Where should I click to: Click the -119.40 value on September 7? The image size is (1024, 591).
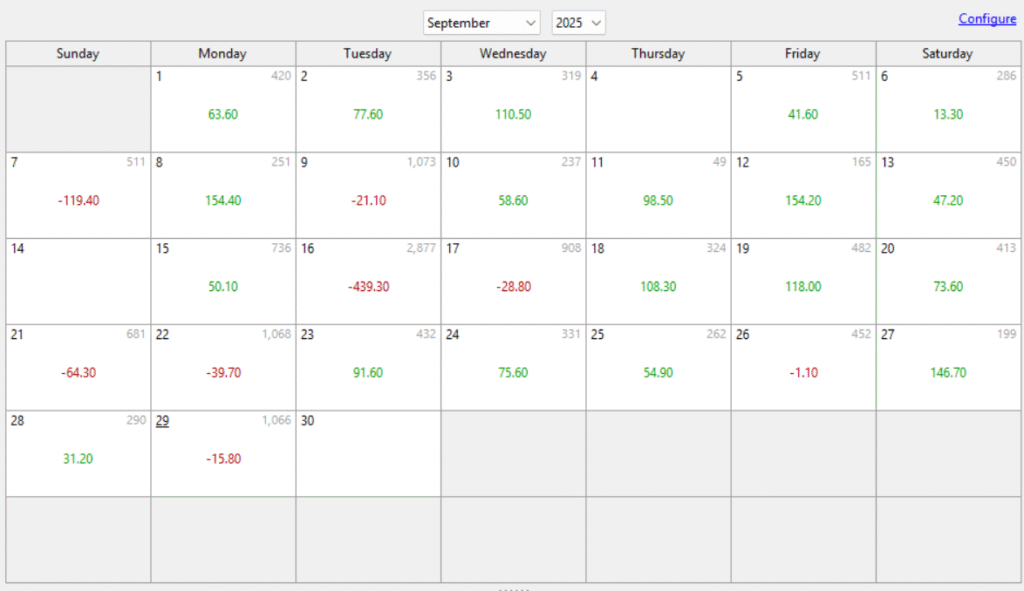pos(78,201)
